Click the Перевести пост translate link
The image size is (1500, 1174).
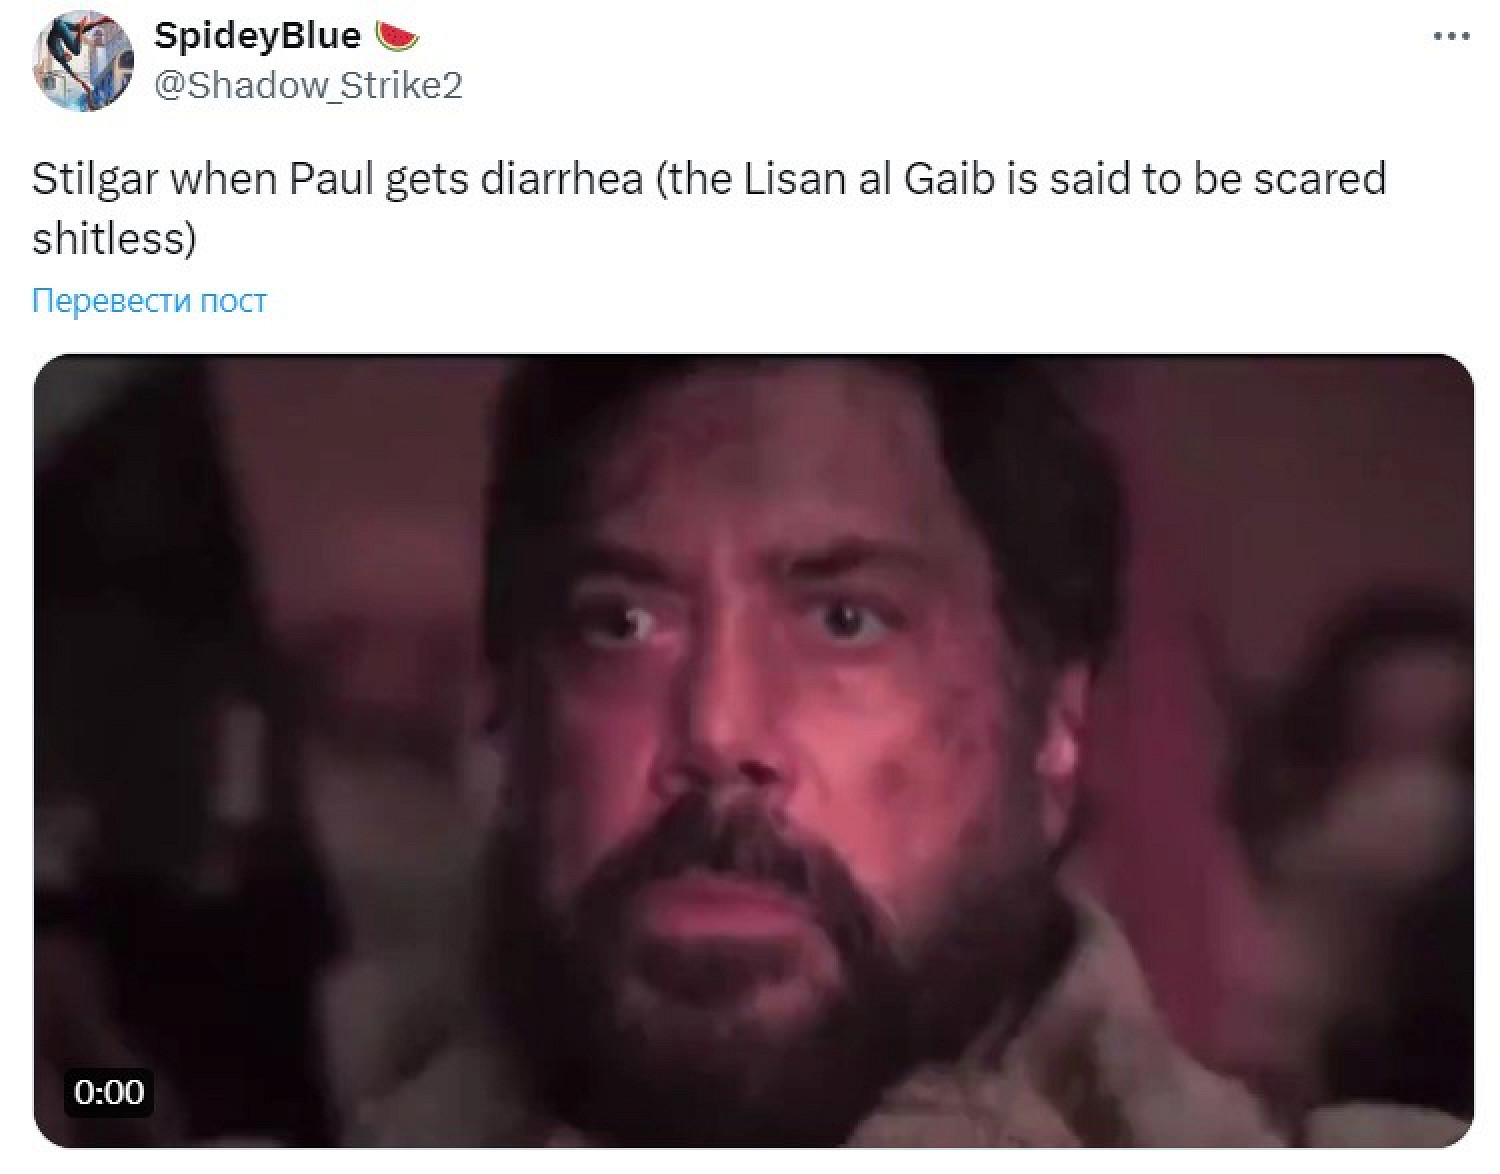click(x=150, y=300)
